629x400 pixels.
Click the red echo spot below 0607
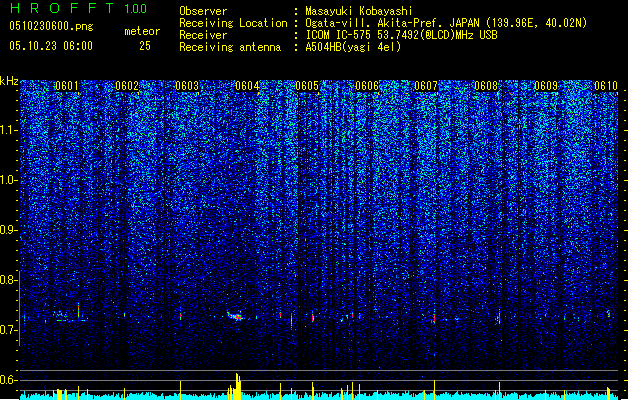434,319
